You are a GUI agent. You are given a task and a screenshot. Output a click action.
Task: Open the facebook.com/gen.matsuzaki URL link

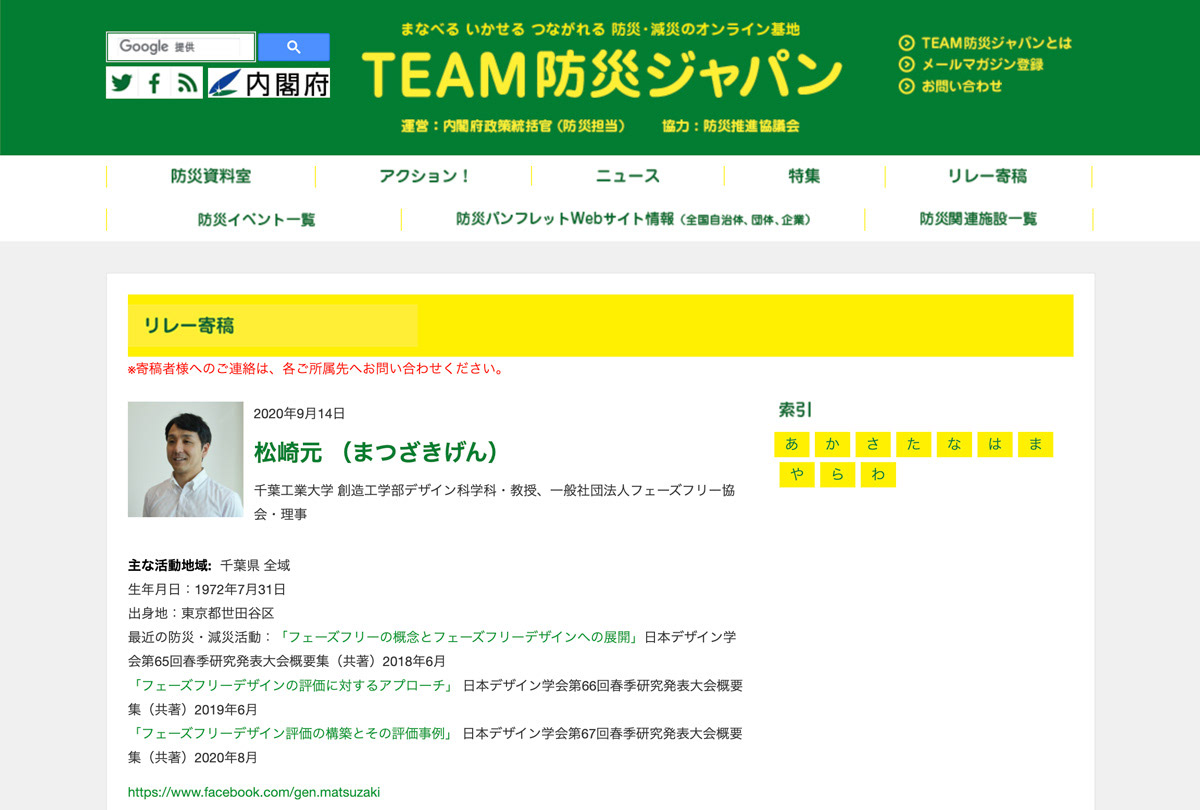(254, 792)
